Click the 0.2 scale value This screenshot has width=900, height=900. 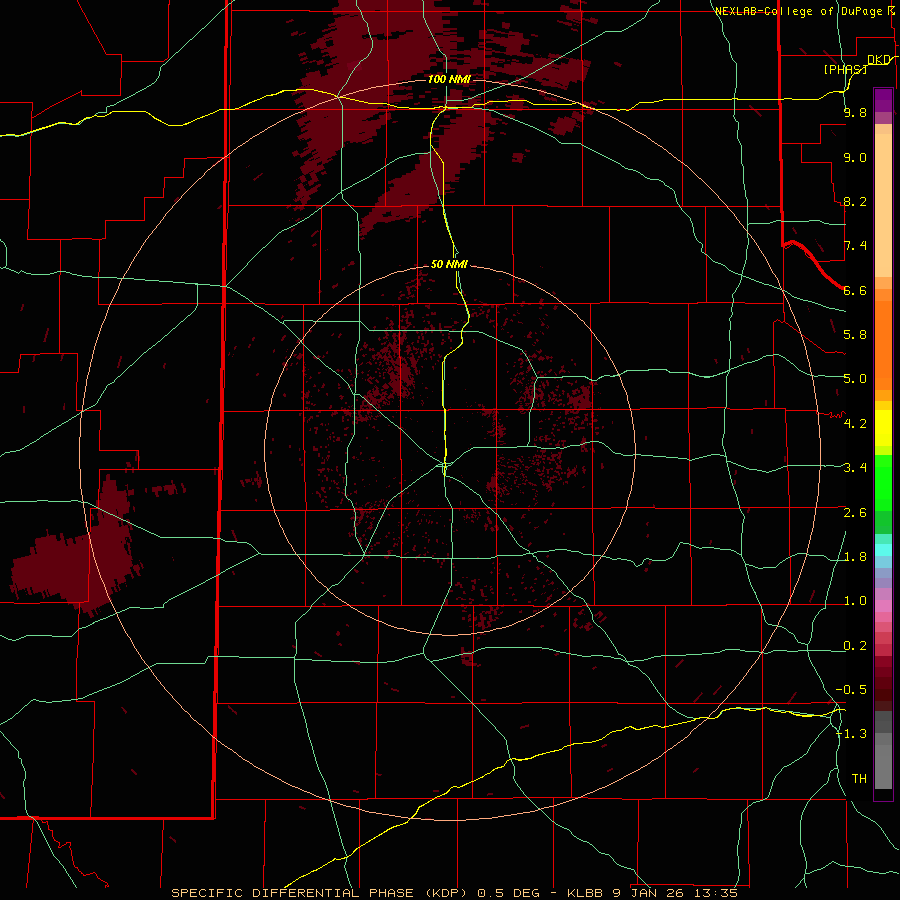(855, 646)
